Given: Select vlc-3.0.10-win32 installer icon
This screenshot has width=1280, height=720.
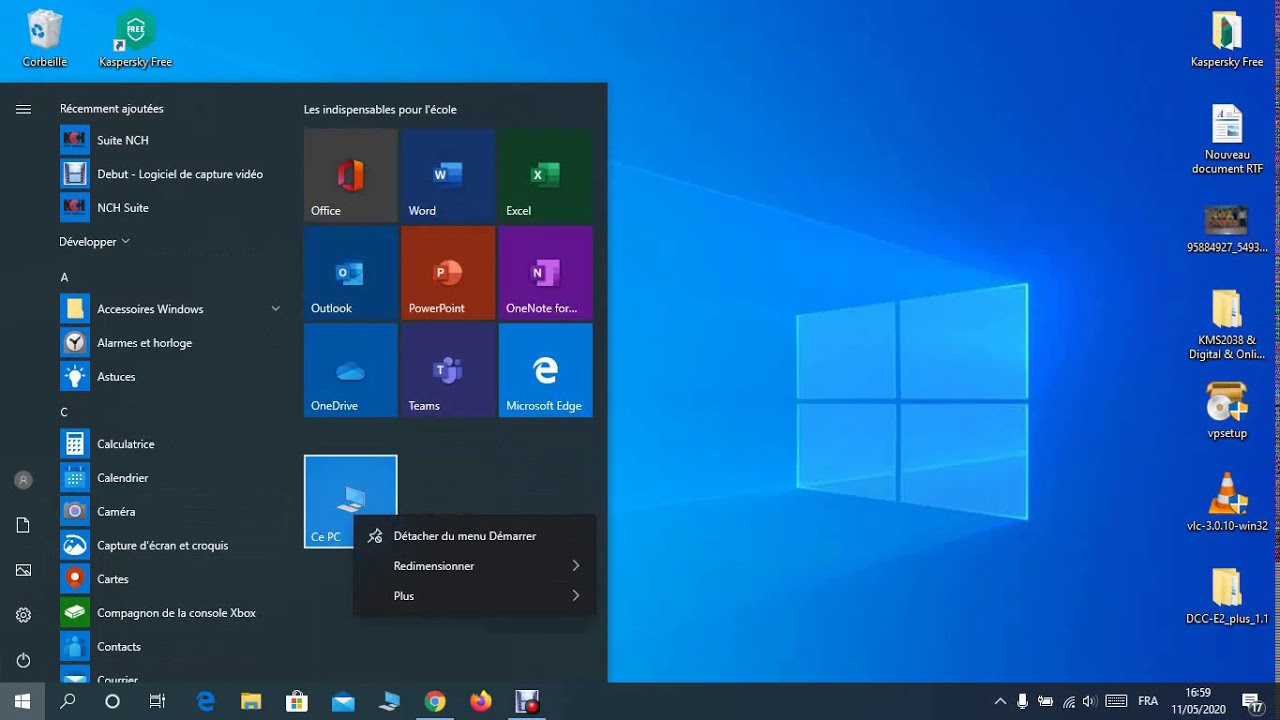Looking at the screenshot, I should 1227,502.
